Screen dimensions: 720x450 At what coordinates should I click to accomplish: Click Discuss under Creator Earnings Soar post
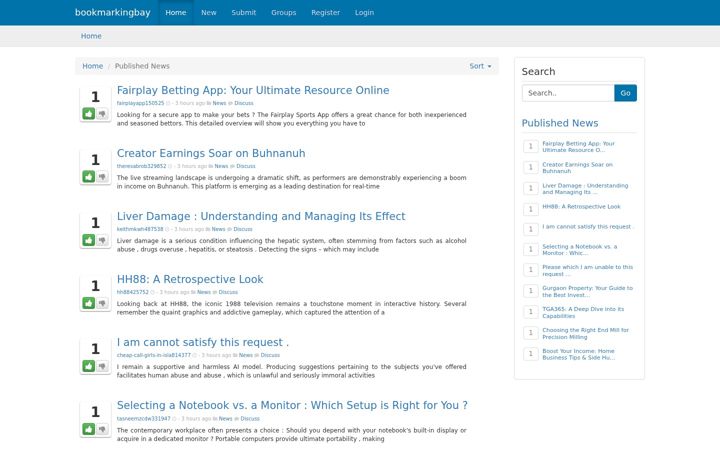246,166
